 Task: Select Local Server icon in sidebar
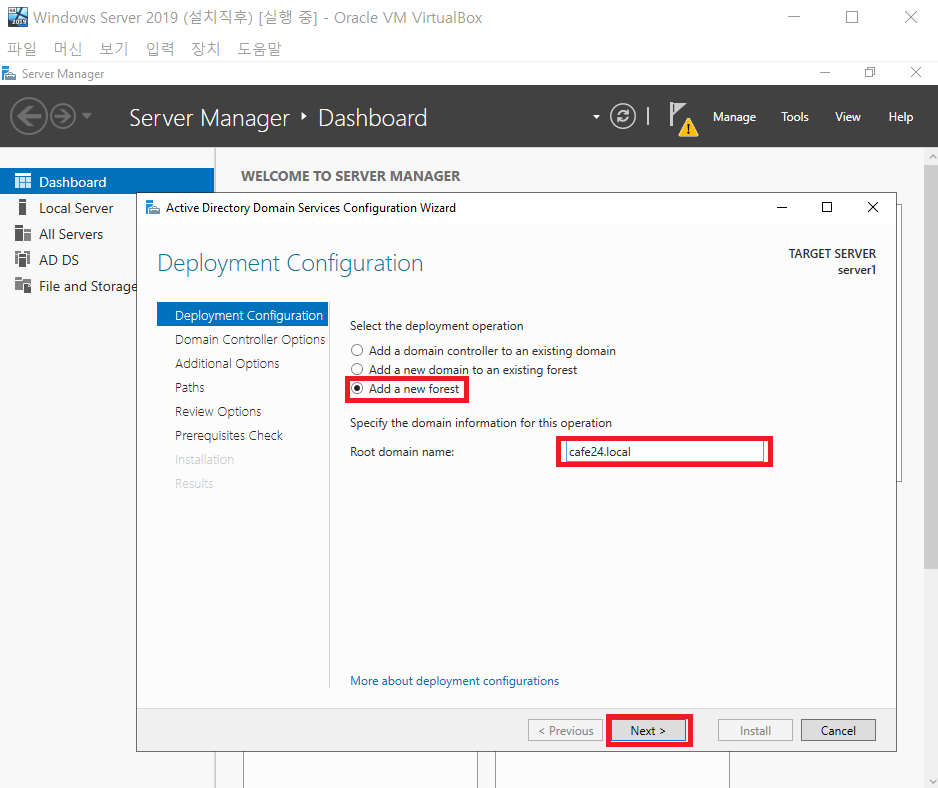[23, 208]
